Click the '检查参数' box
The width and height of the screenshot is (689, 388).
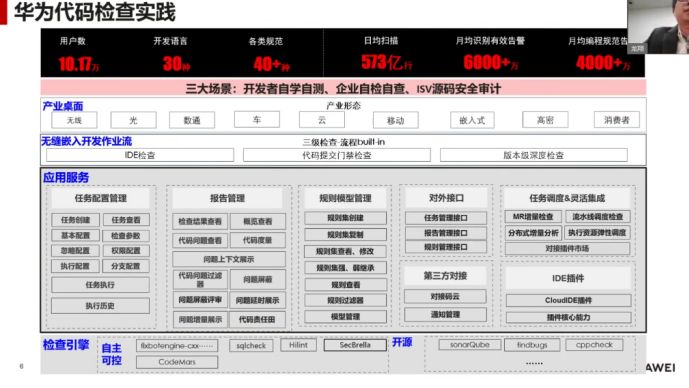126,236
